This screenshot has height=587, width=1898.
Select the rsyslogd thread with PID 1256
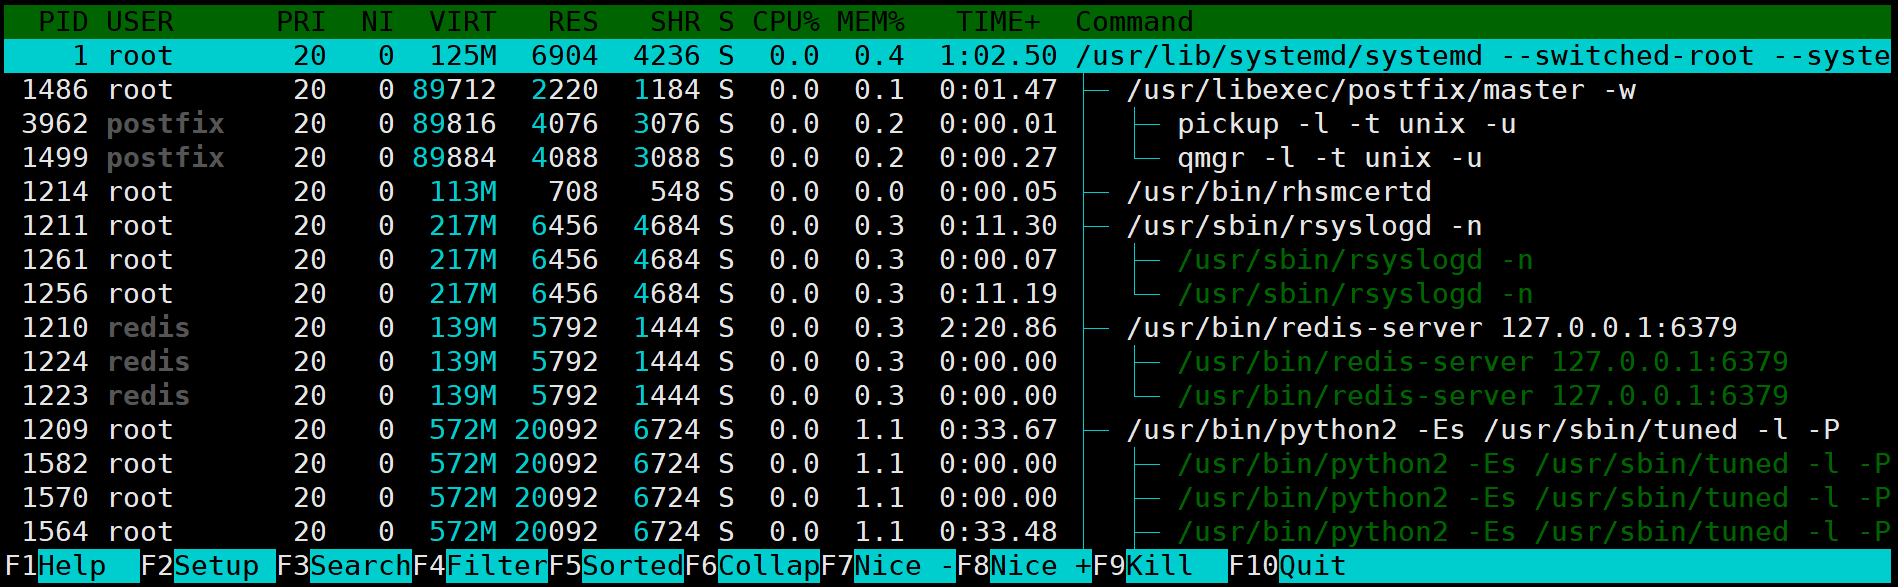coord(947,294)
